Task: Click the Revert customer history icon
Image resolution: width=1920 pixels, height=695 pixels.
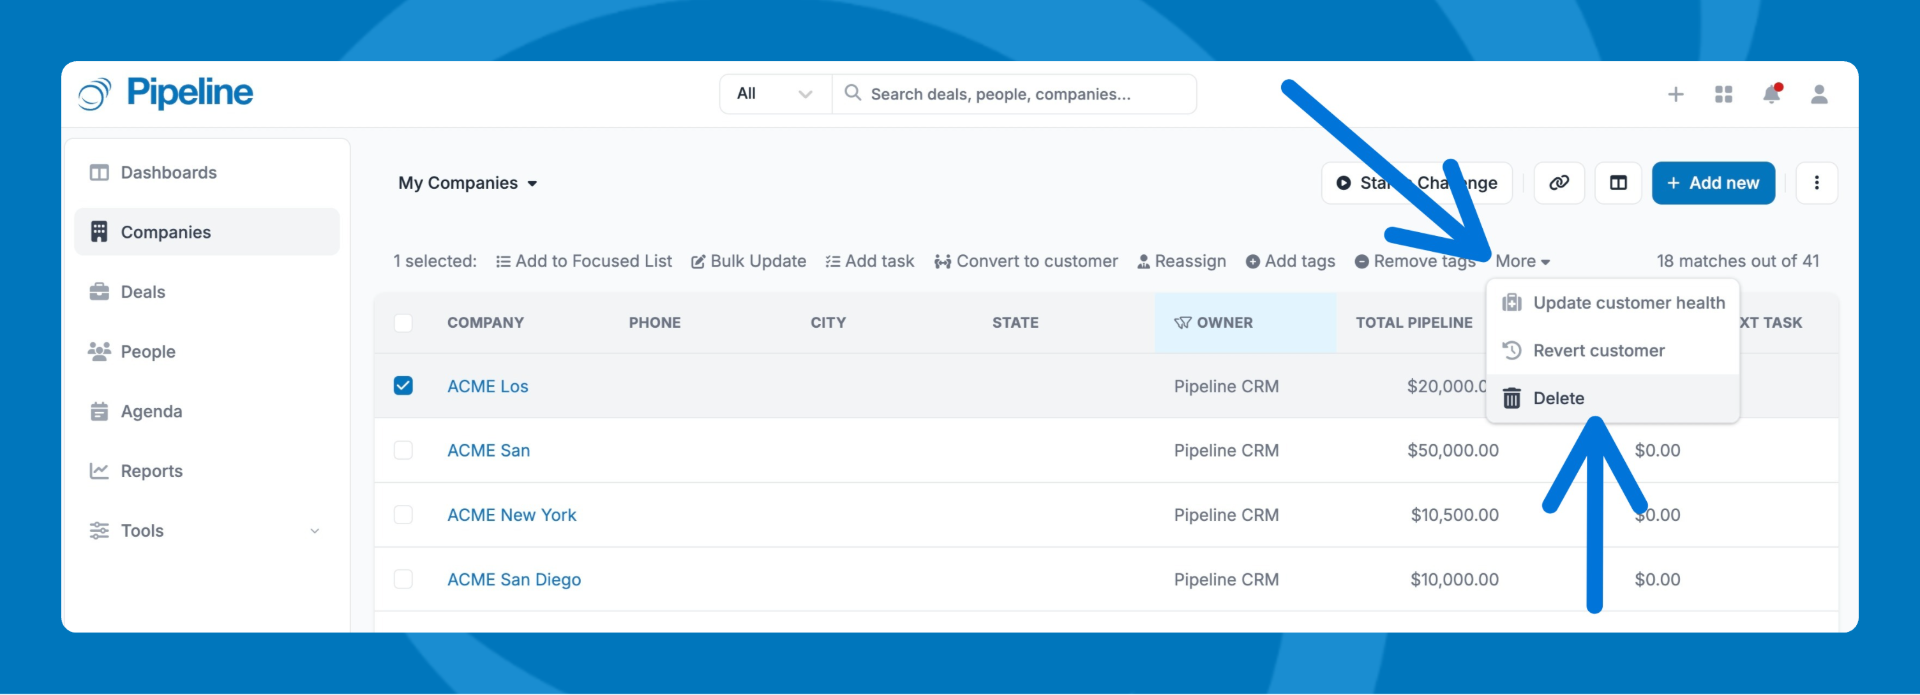Action: tap(1512, 350)
